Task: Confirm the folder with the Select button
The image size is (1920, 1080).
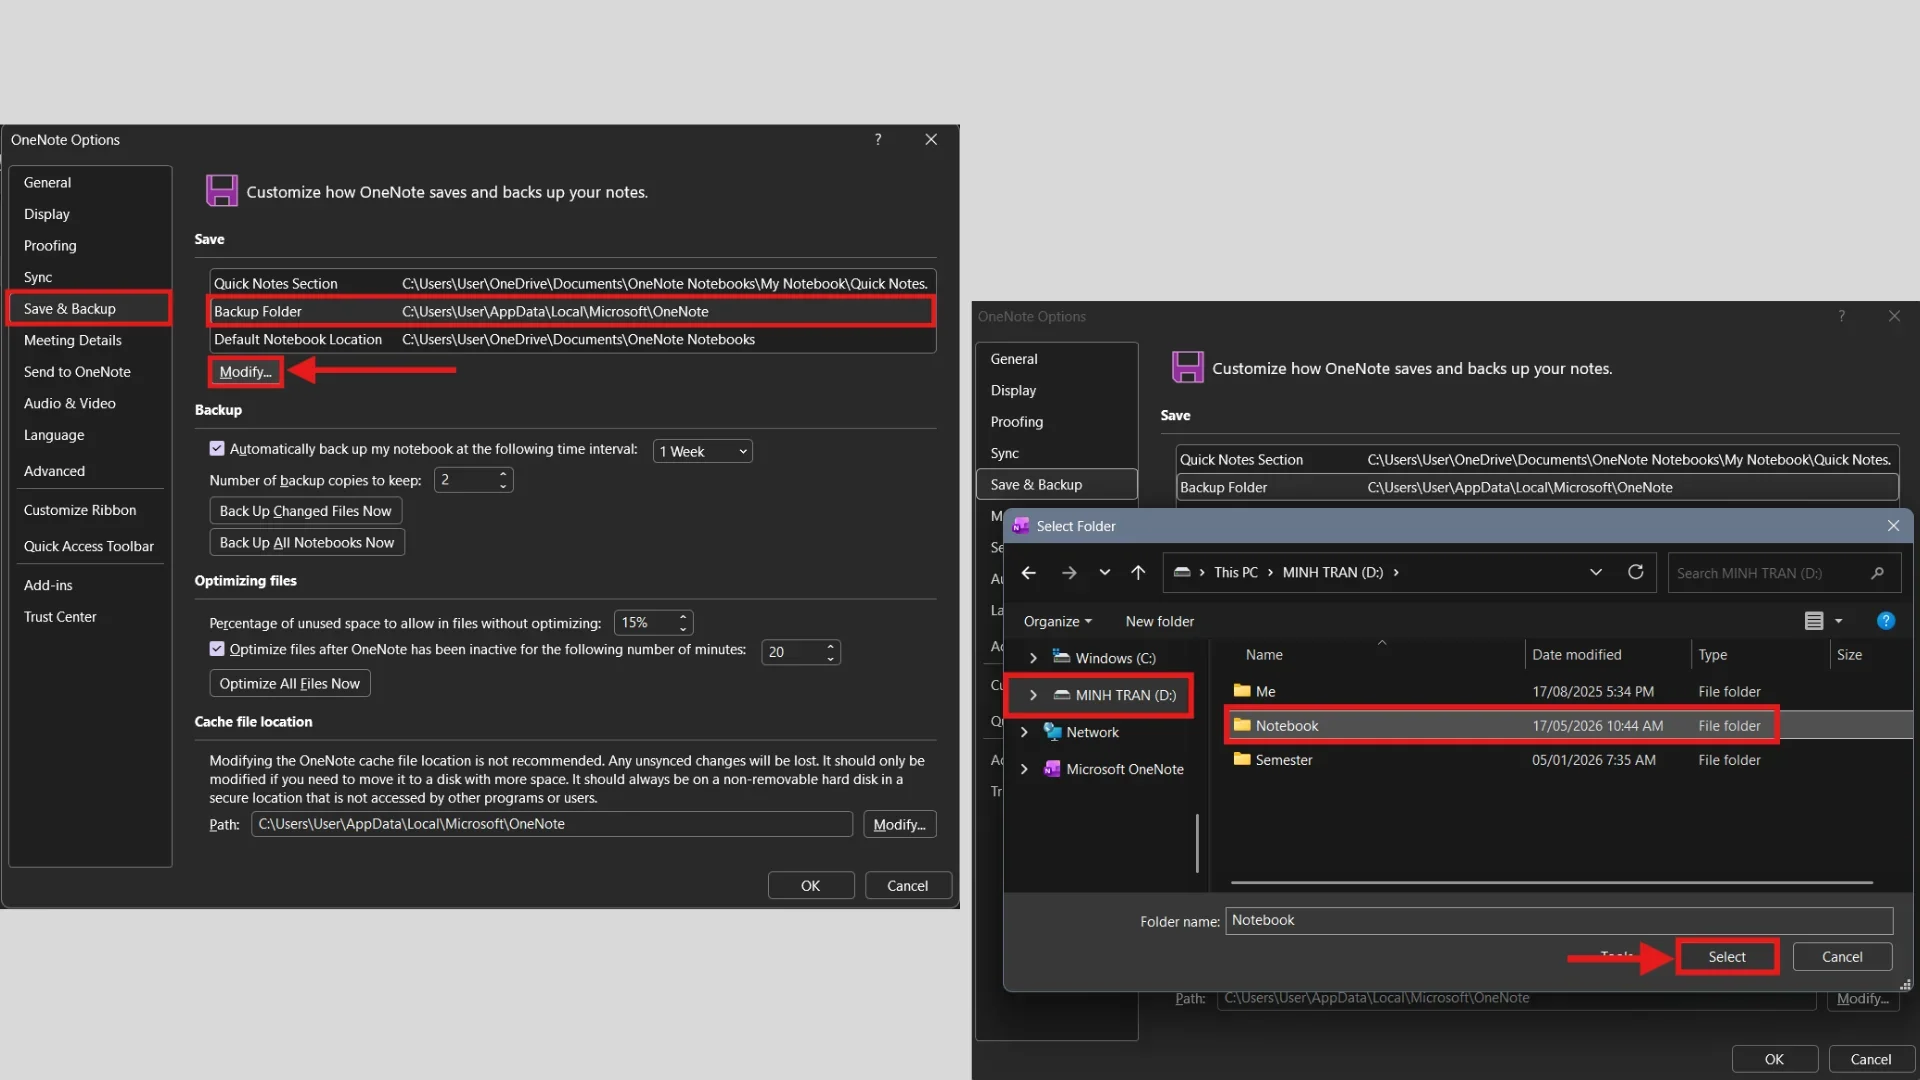Action: click(x=1727, y=957)
